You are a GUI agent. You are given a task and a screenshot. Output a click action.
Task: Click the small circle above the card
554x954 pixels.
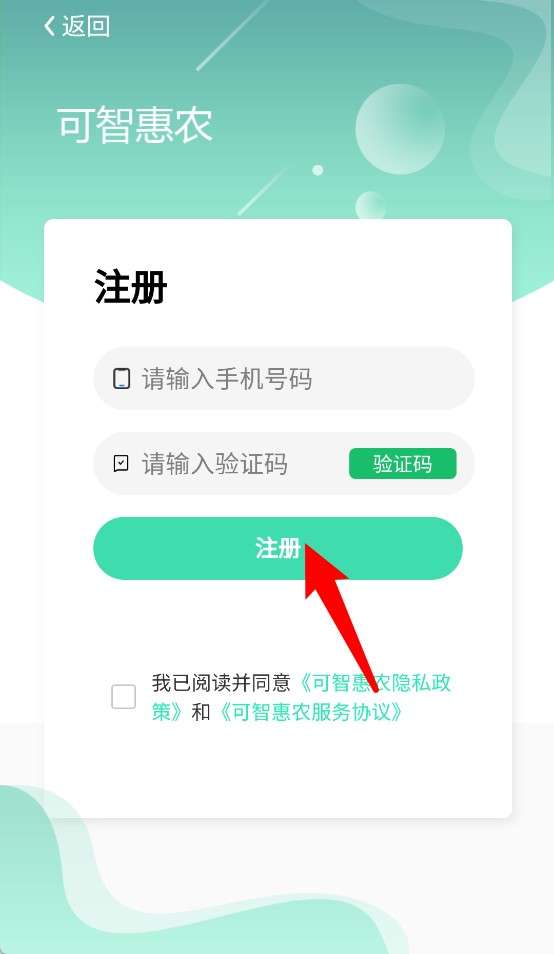point(370,205)
